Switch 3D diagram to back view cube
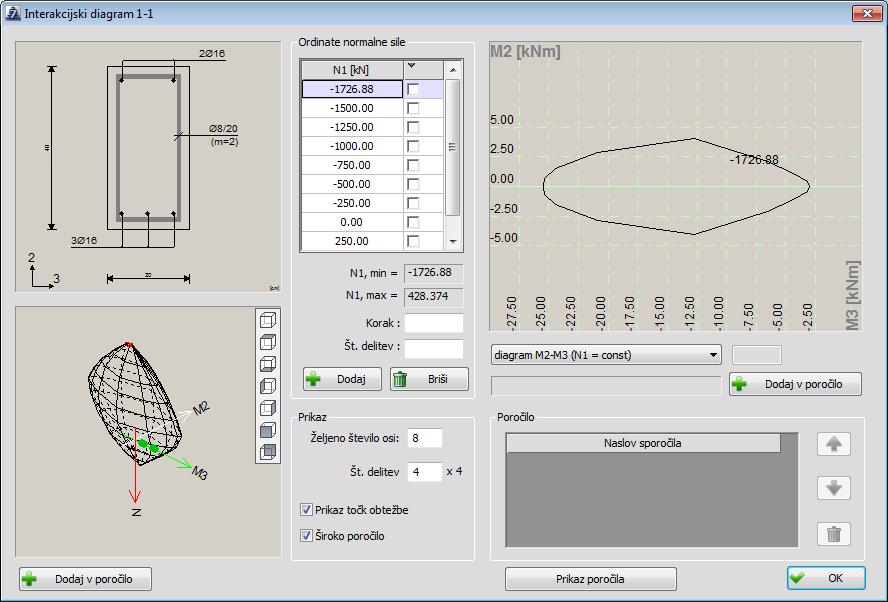888x602 pixels. (268, 451)
